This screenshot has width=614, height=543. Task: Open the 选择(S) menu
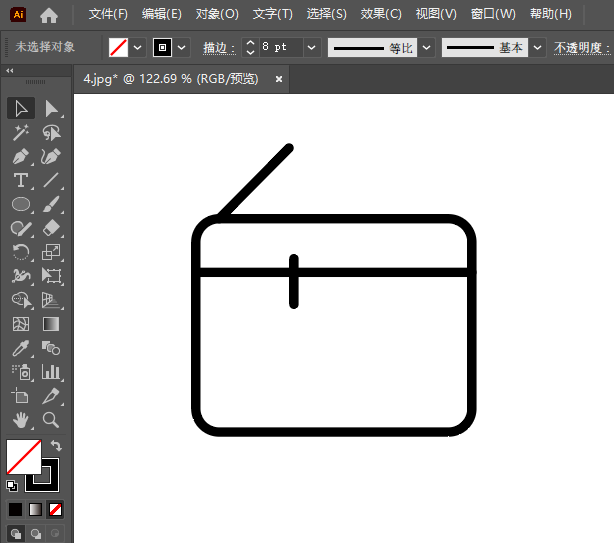click(x=327, y=14)
